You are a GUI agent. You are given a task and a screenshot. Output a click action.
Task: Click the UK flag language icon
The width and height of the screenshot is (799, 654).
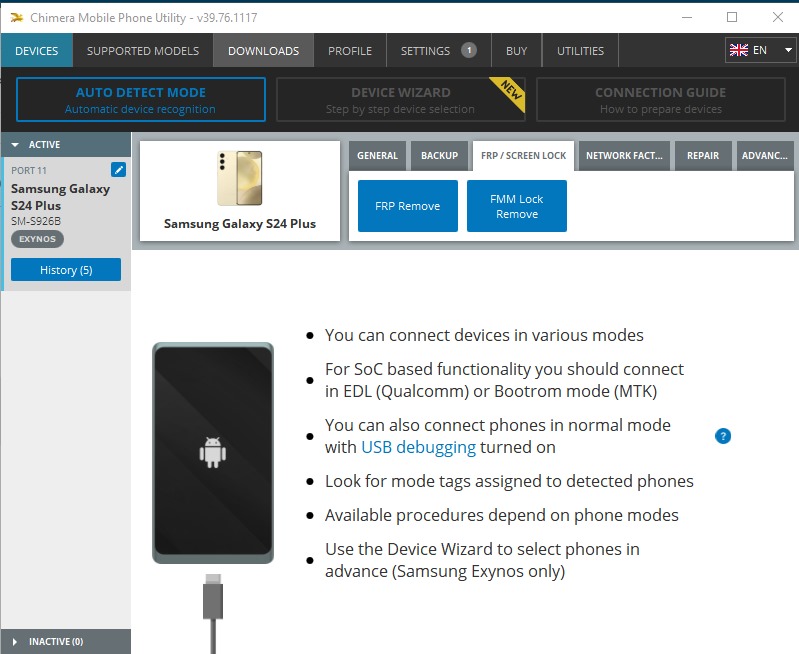[x=738, y=50]
